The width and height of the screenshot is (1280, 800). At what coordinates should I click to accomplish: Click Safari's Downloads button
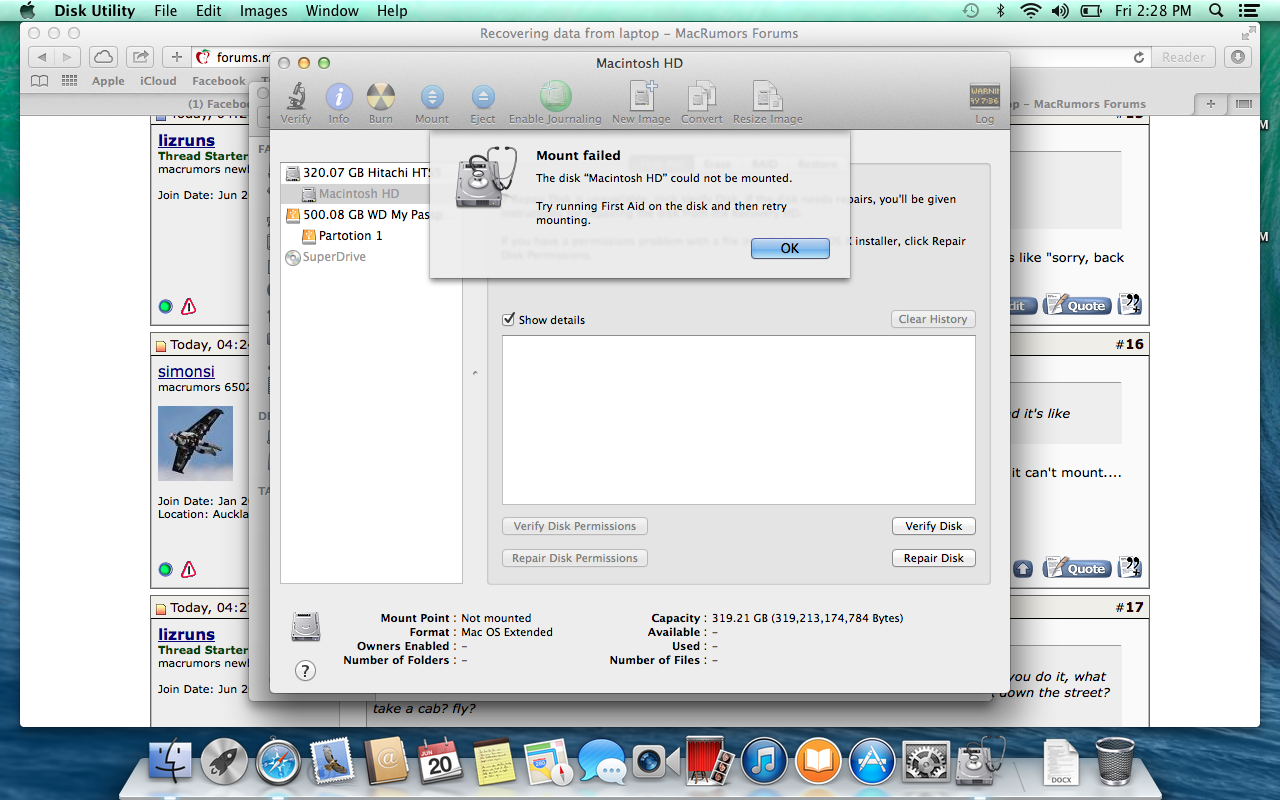coord(1238,57)
